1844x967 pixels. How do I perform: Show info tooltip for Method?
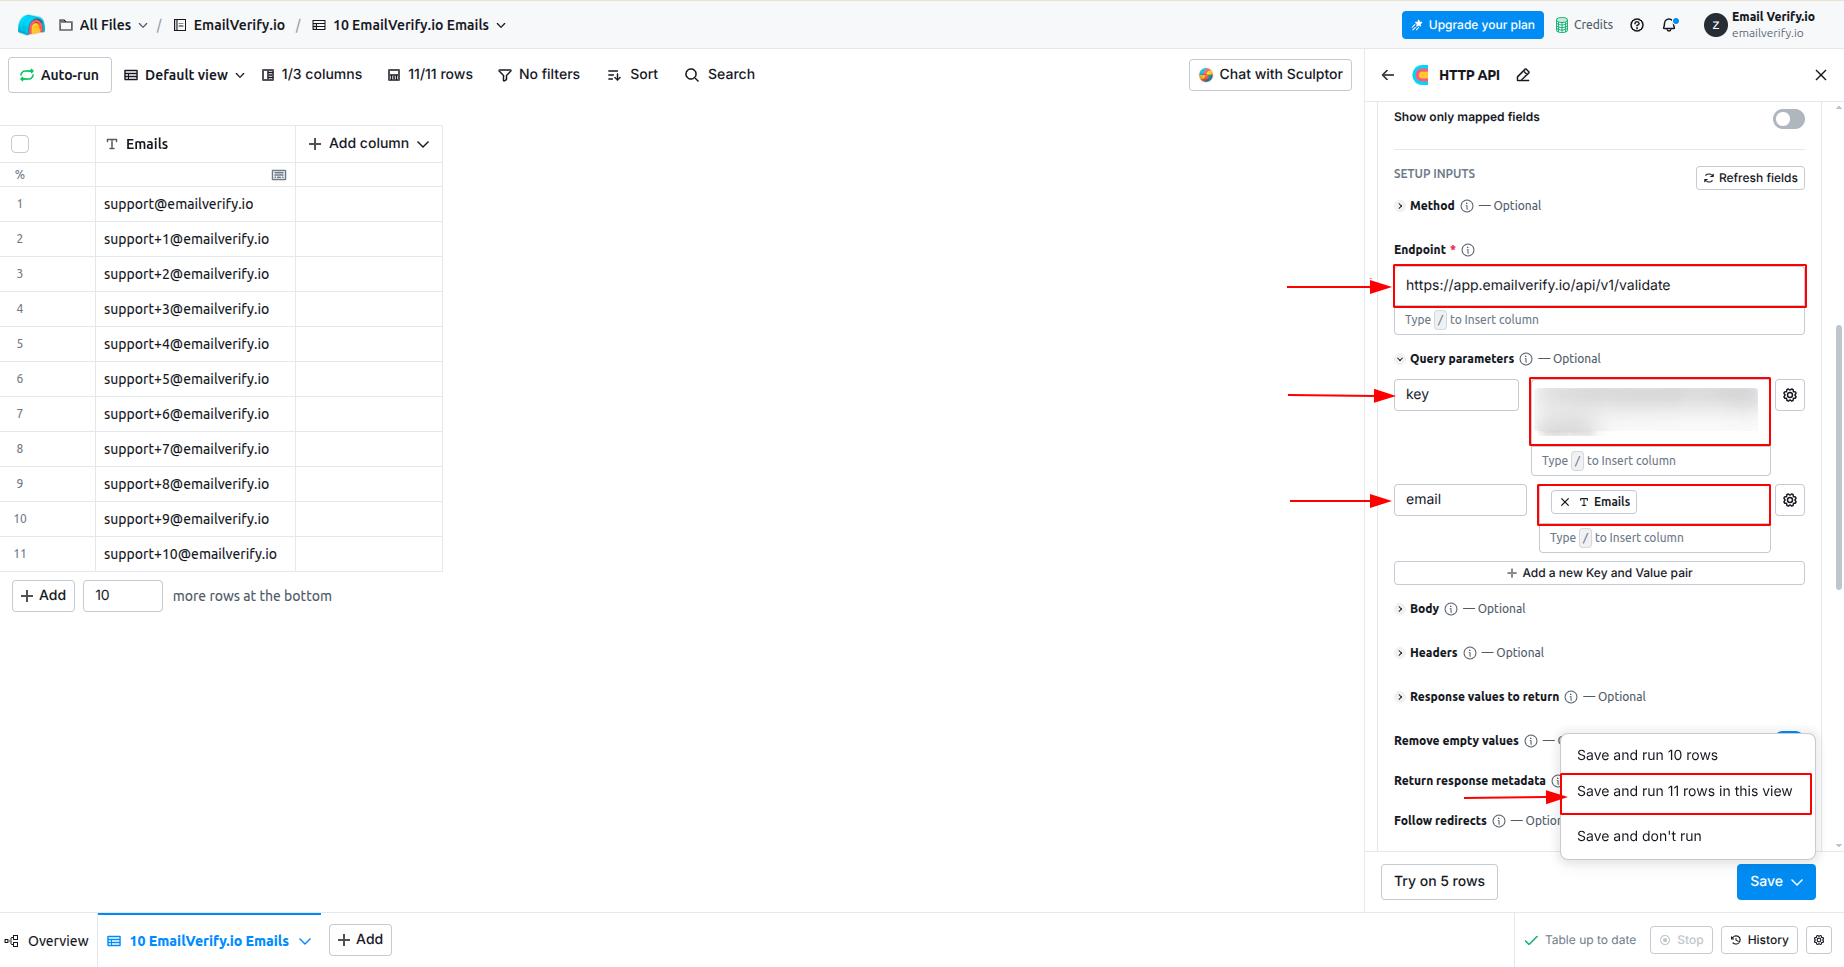1467,206
